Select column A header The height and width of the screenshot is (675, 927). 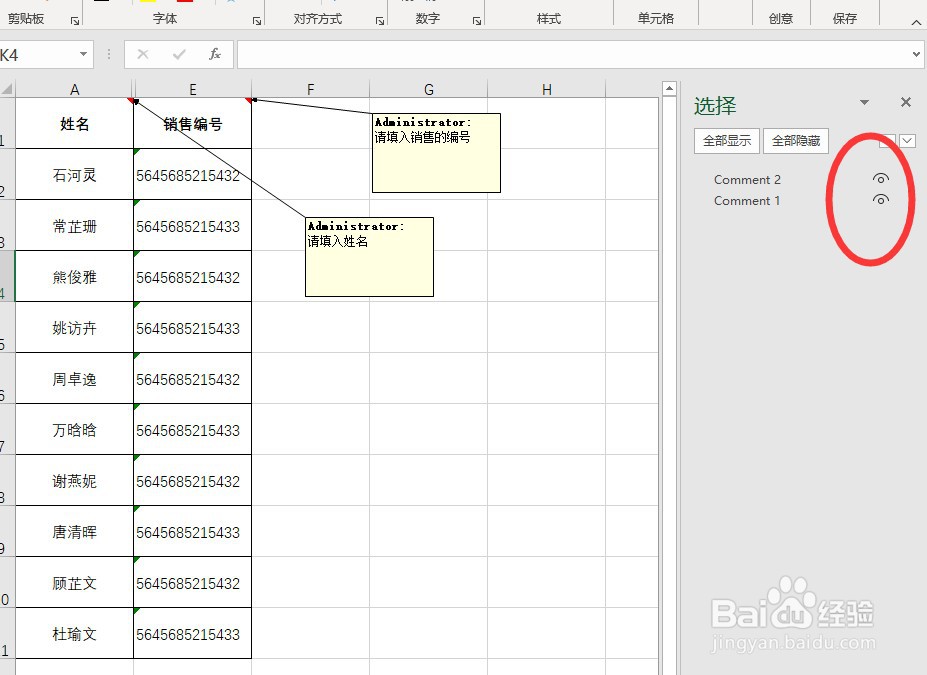(x=74, y=89)
